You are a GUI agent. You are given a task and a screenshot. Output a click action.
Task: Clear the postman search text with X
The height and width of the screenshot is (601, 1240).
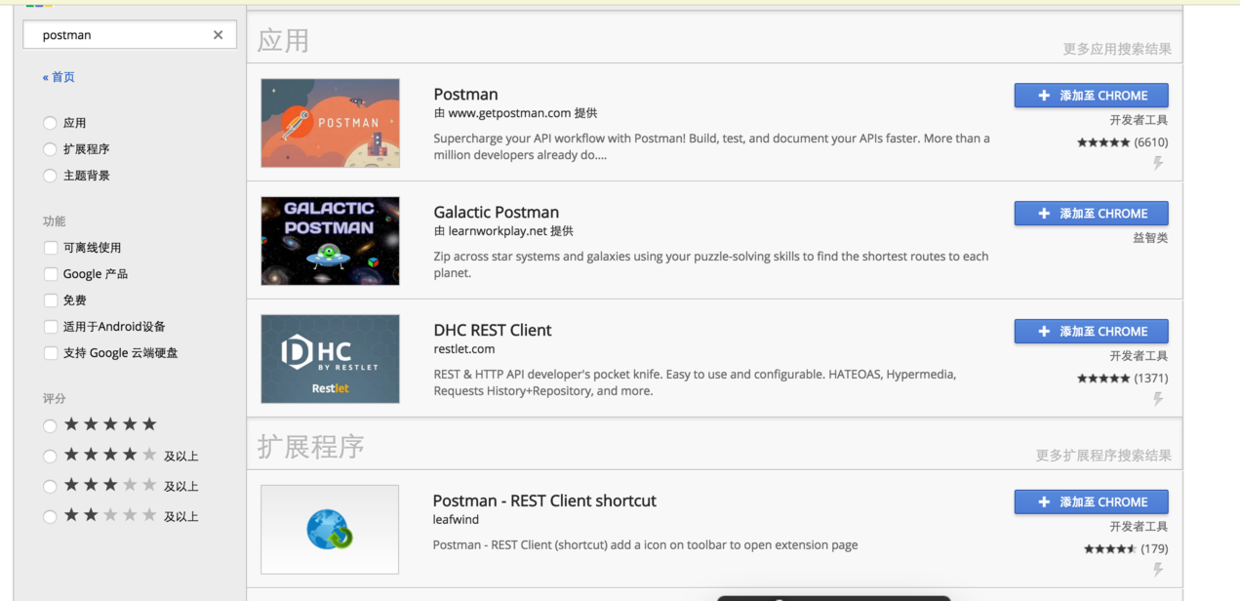218,35
